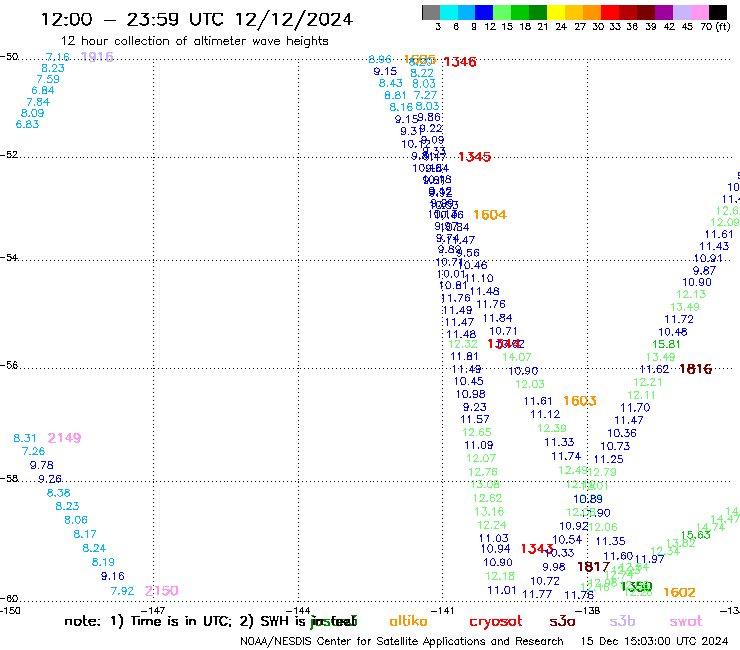740x650 pixels.
Task: Click the 'cryosat' satellite legend label
Action: tap(496, 622)
